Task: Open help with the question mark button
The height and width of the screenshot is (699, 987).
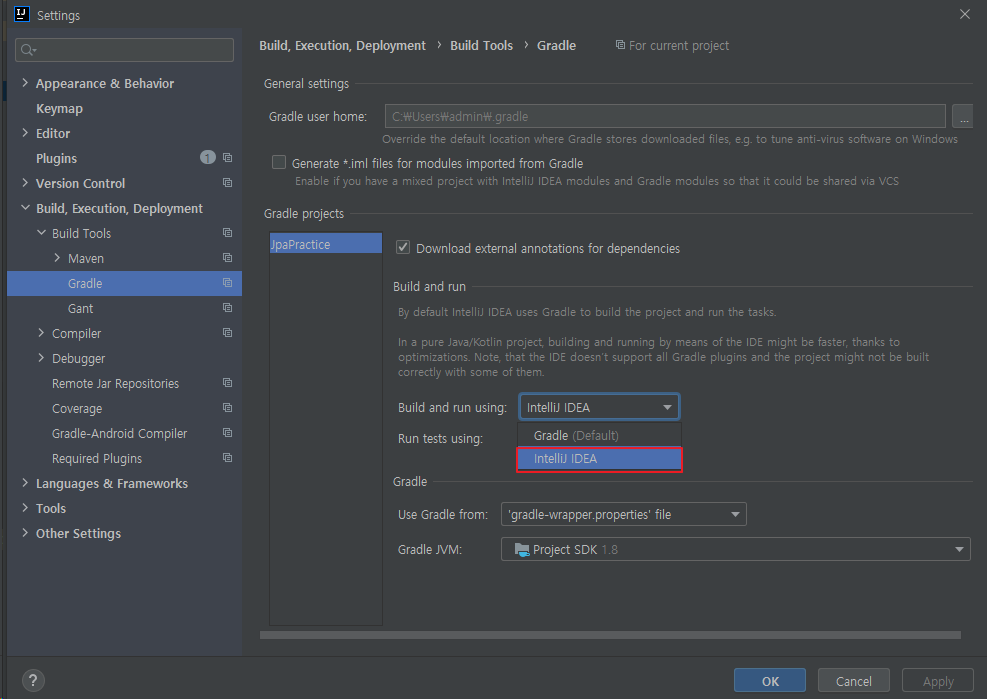Action: (x=33, y=680)
